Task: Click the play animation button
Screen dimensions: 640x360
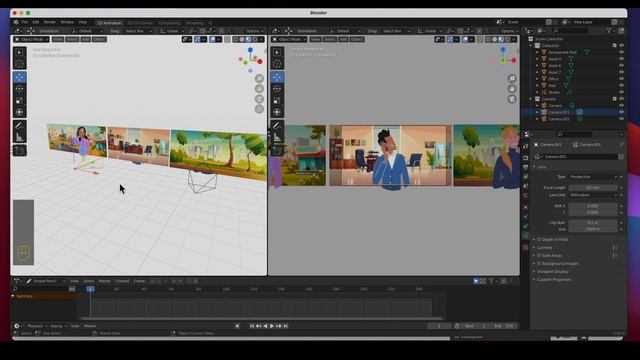Action: pos(272,326)
